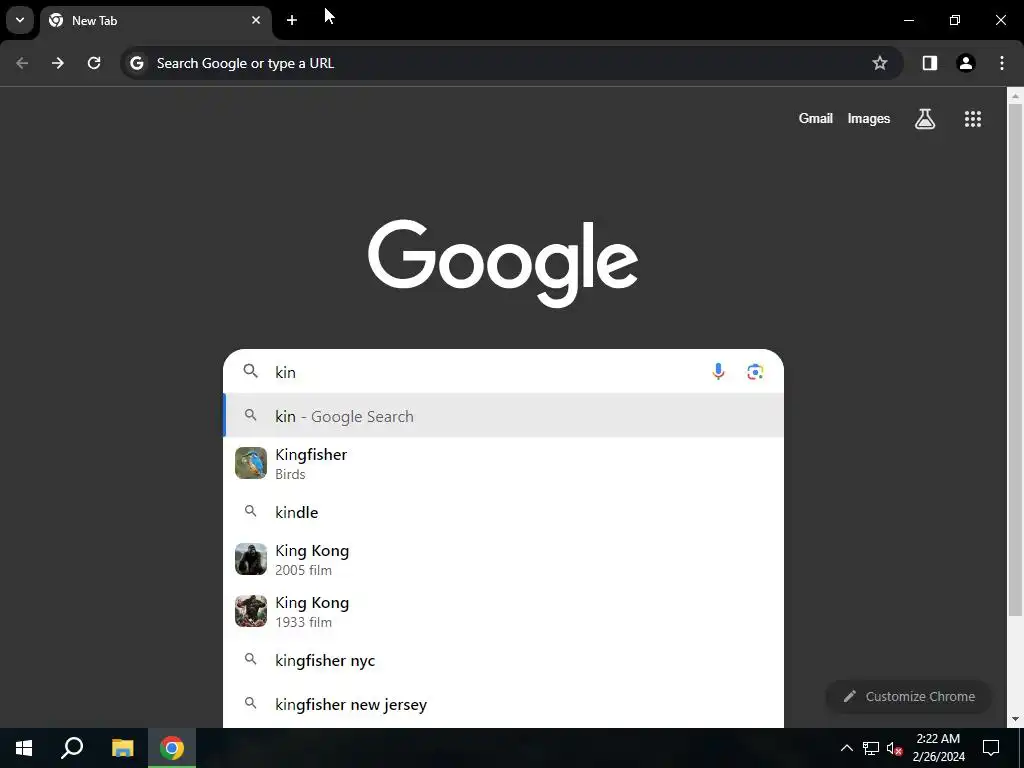Bookmark this tab with star icon

(x=880, y=63)
